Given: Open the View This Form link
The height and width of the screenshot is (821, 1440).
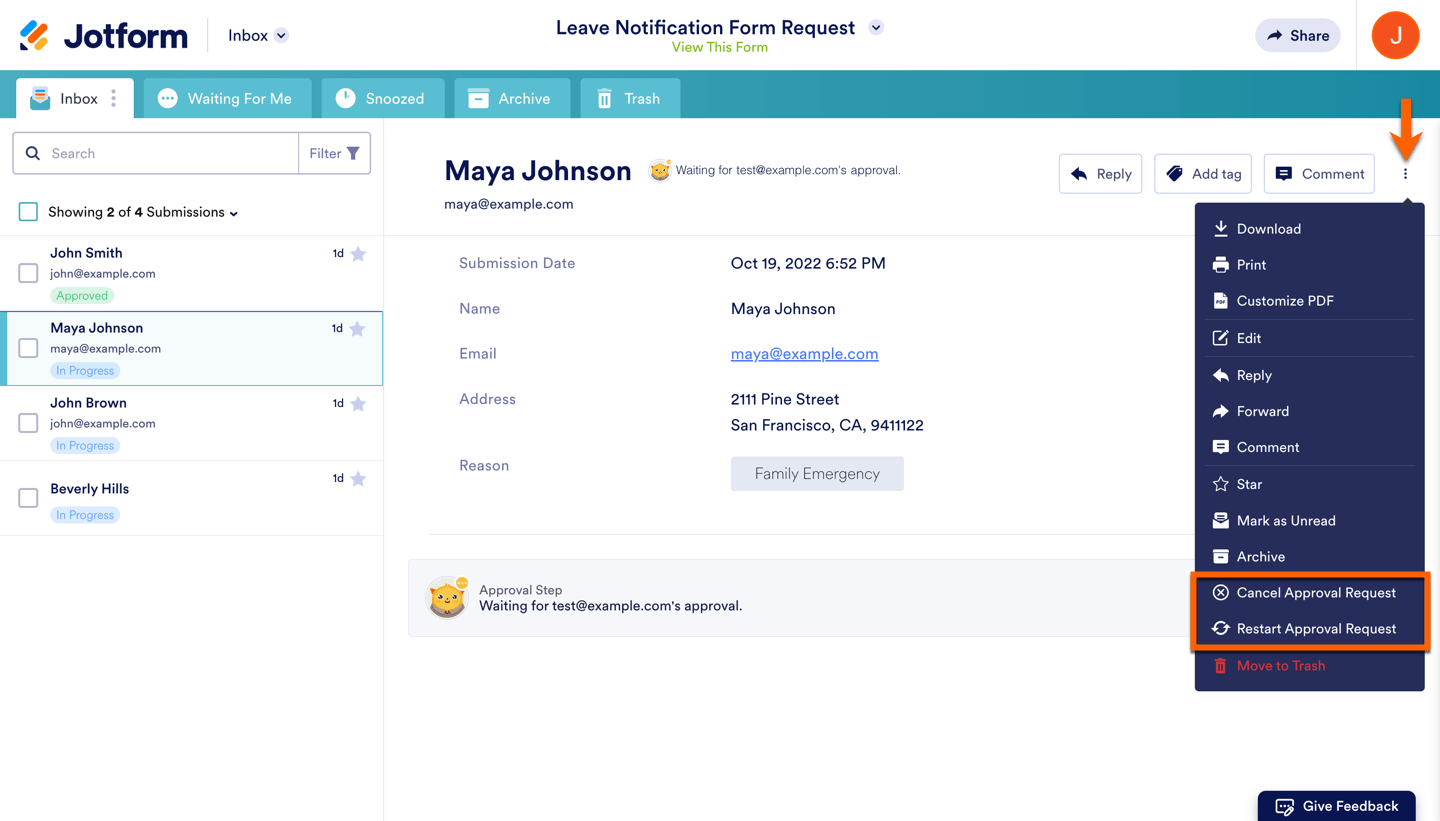Looking at the screenshot, I should pyautogui.click(x=719, y=47).
